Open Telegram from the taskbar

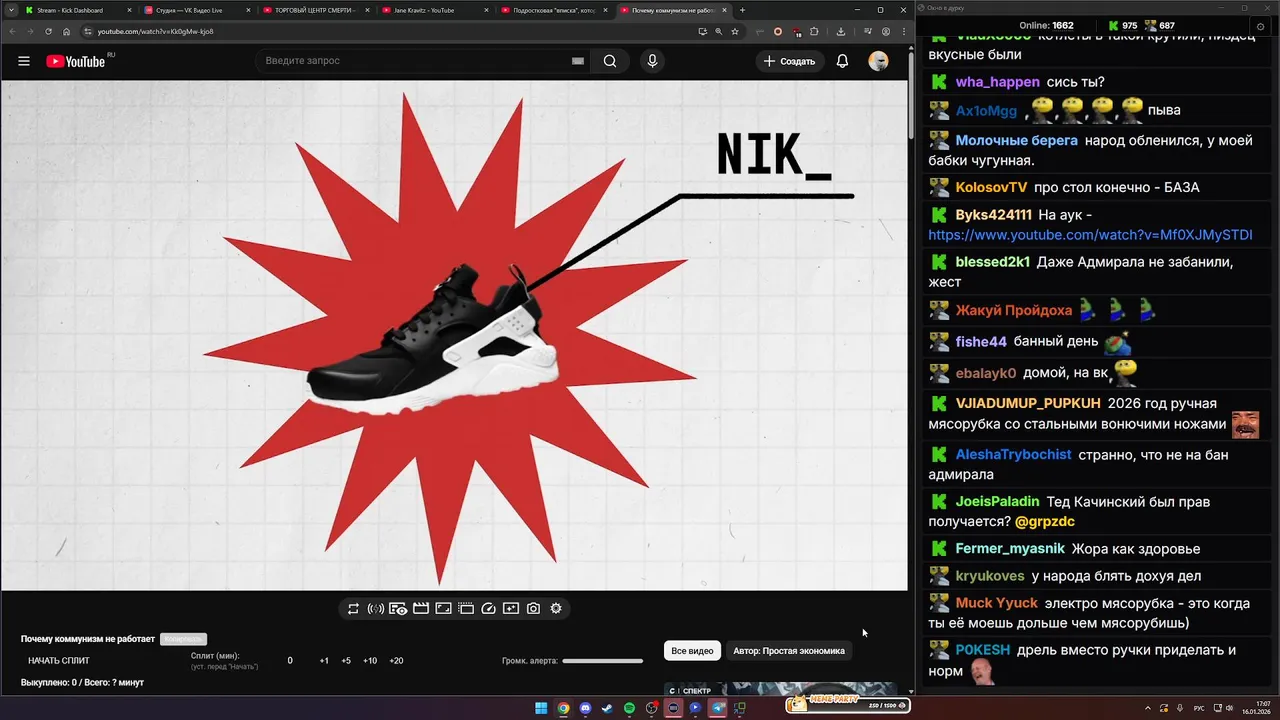(717, 708)
